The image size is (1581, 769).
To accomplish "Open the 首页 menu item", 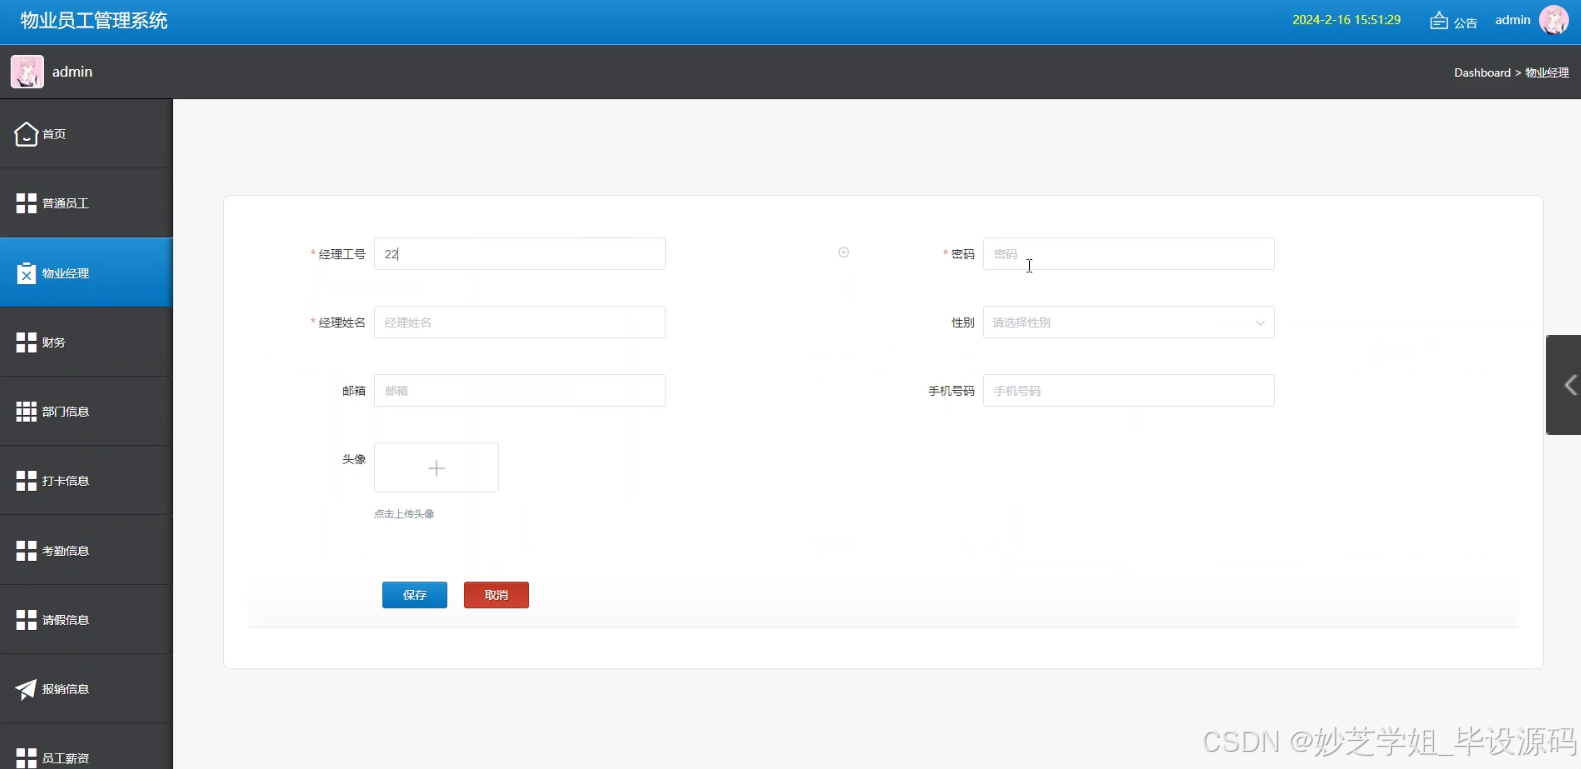I will coord(86,134).
